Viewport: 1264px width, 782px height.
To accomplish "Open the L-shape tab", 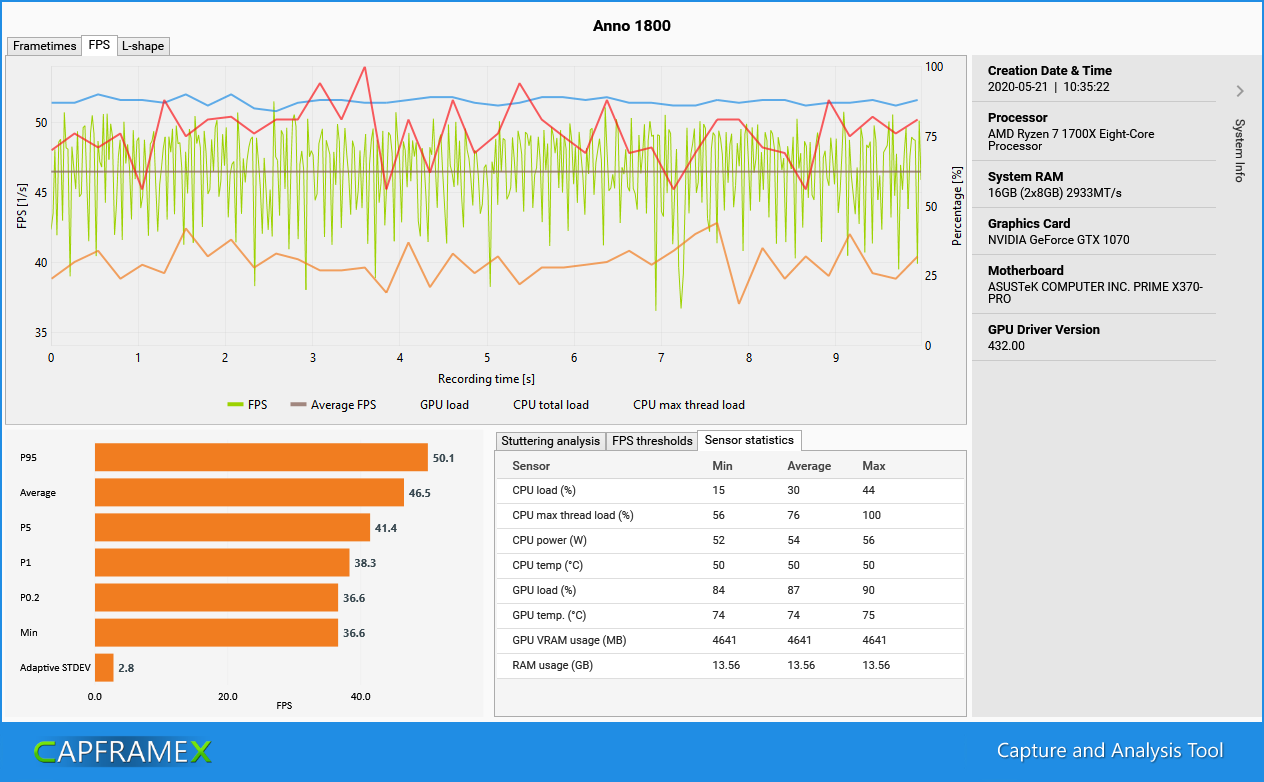I will 143,46.
